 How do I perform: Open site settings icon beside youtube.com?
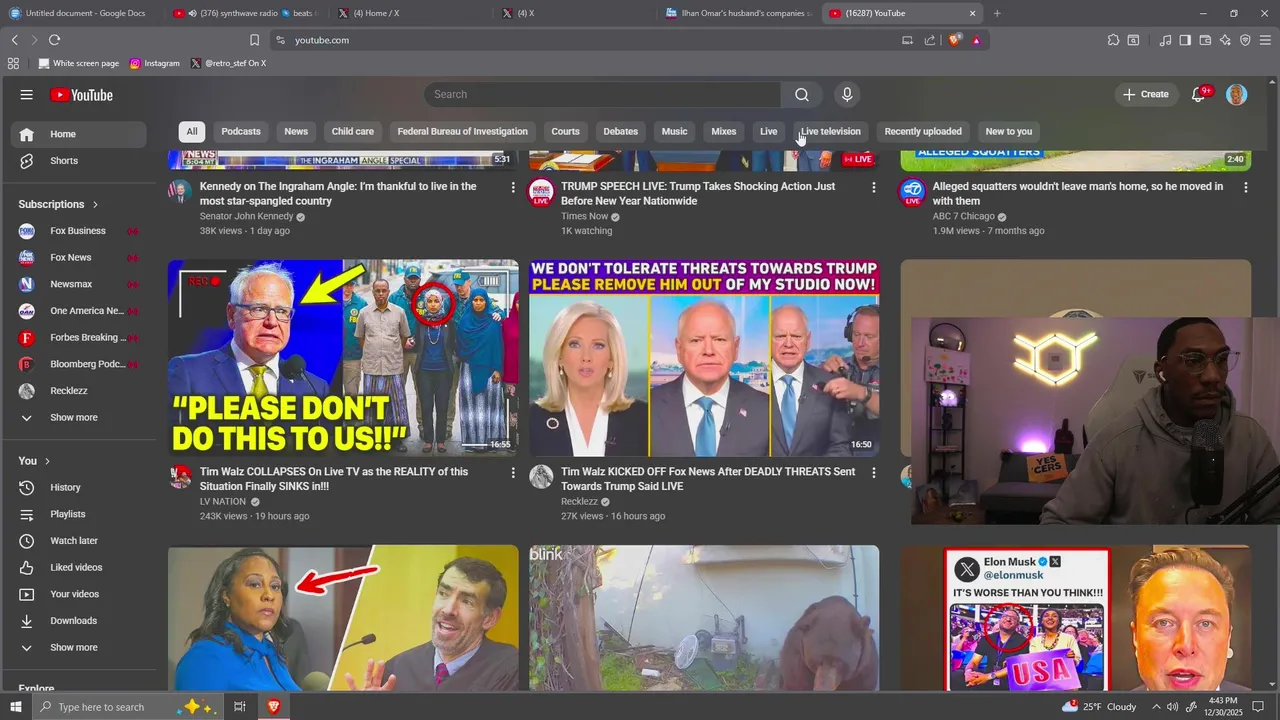pos(280,40)
